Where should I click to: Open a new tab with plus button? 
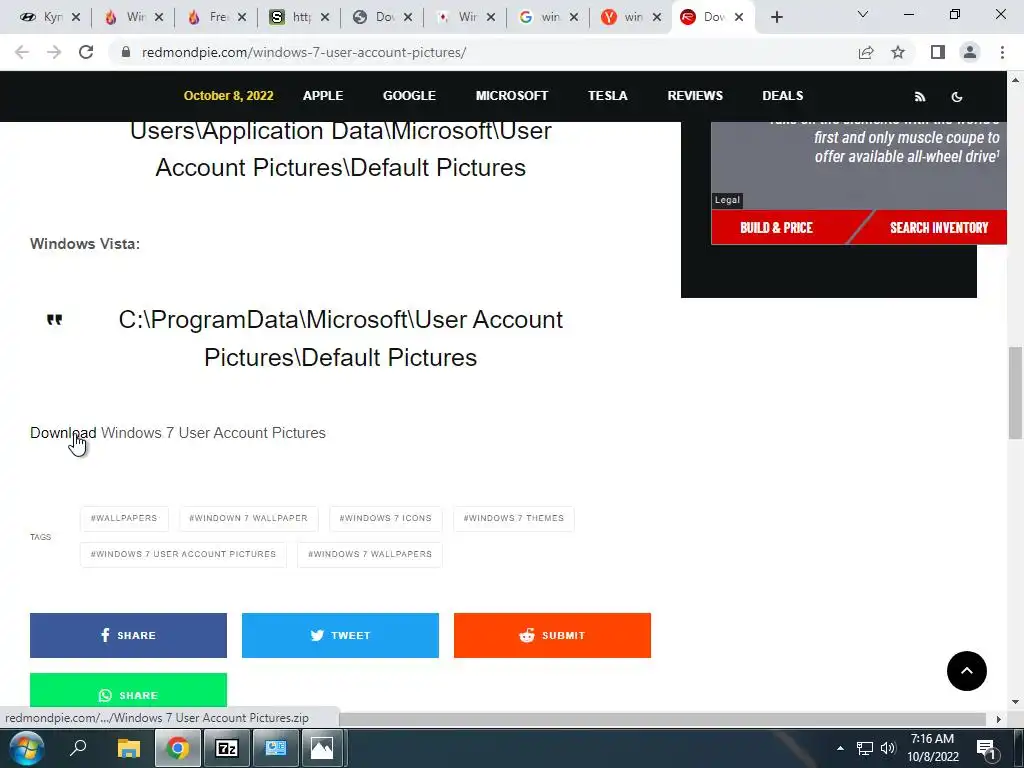776,17
